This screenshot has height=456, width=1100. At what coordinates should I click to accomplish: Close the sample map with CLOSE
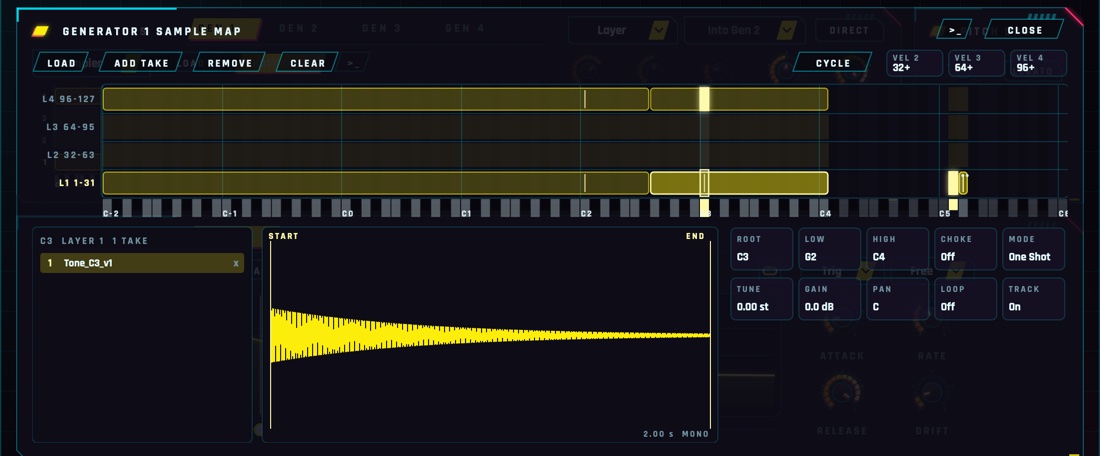(x=1024, y=30)
